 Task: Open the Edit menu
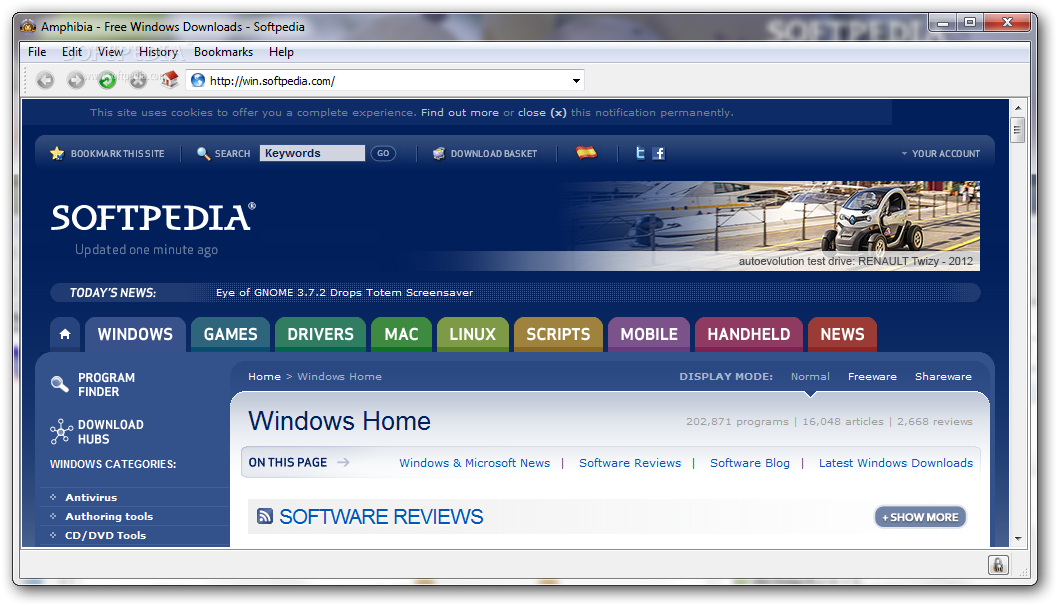click(x=72, y=52)
